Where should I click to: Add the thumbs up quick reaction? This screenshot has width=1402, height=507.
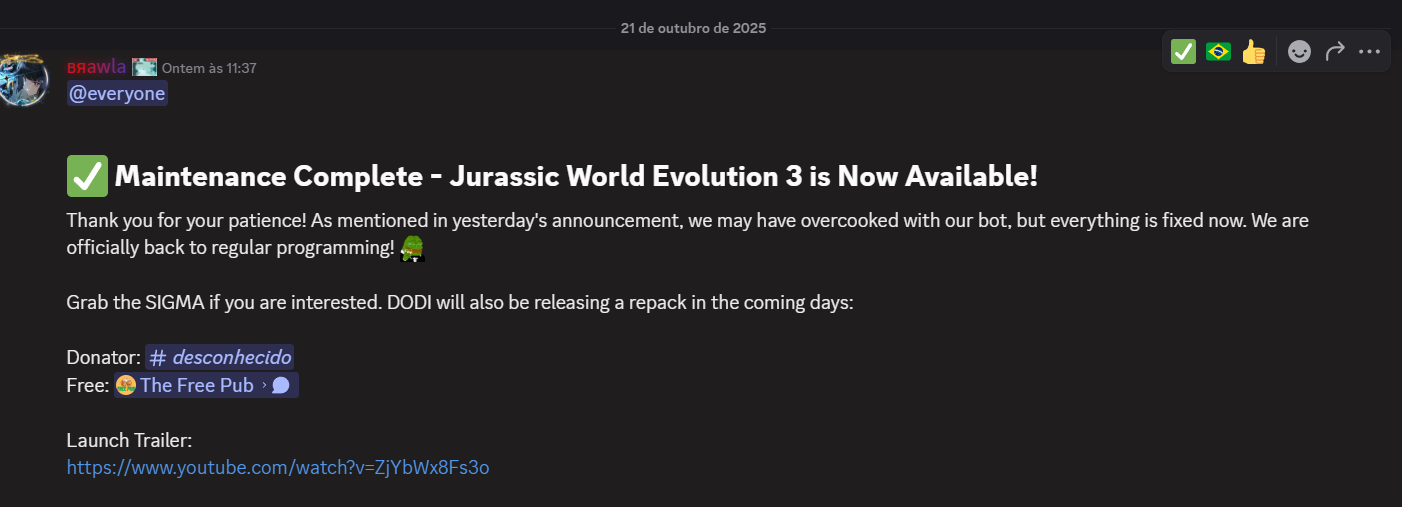(1254, 51)
